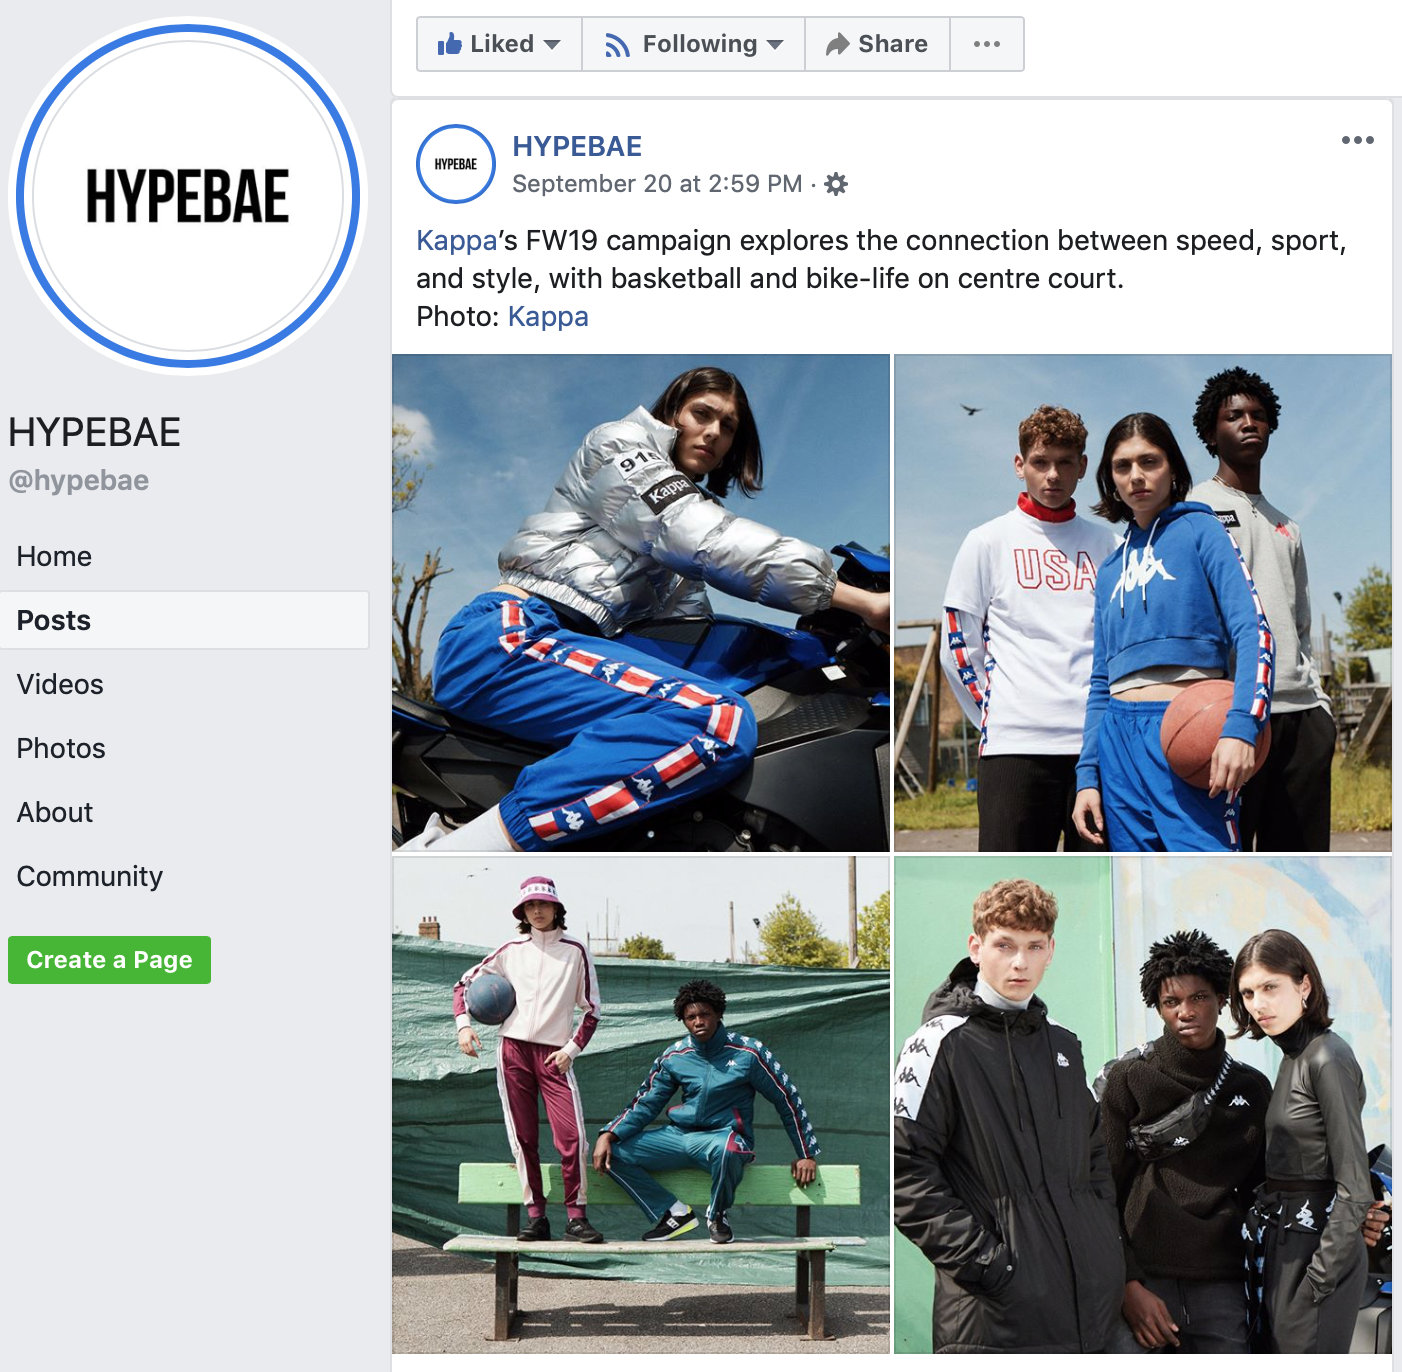Open the photo with the USA shirt and basketball
1402x1372 pixels.
click(x=1143, y=603)
